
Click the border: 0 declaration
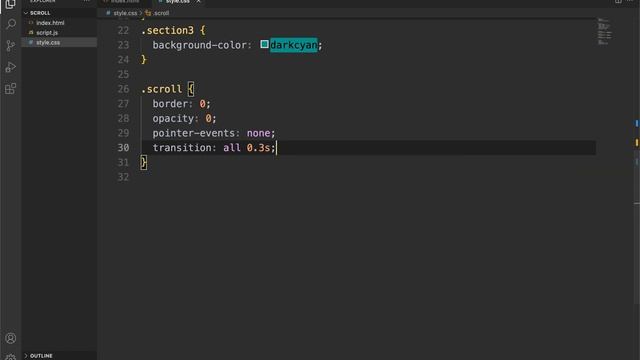coord(182,104)
